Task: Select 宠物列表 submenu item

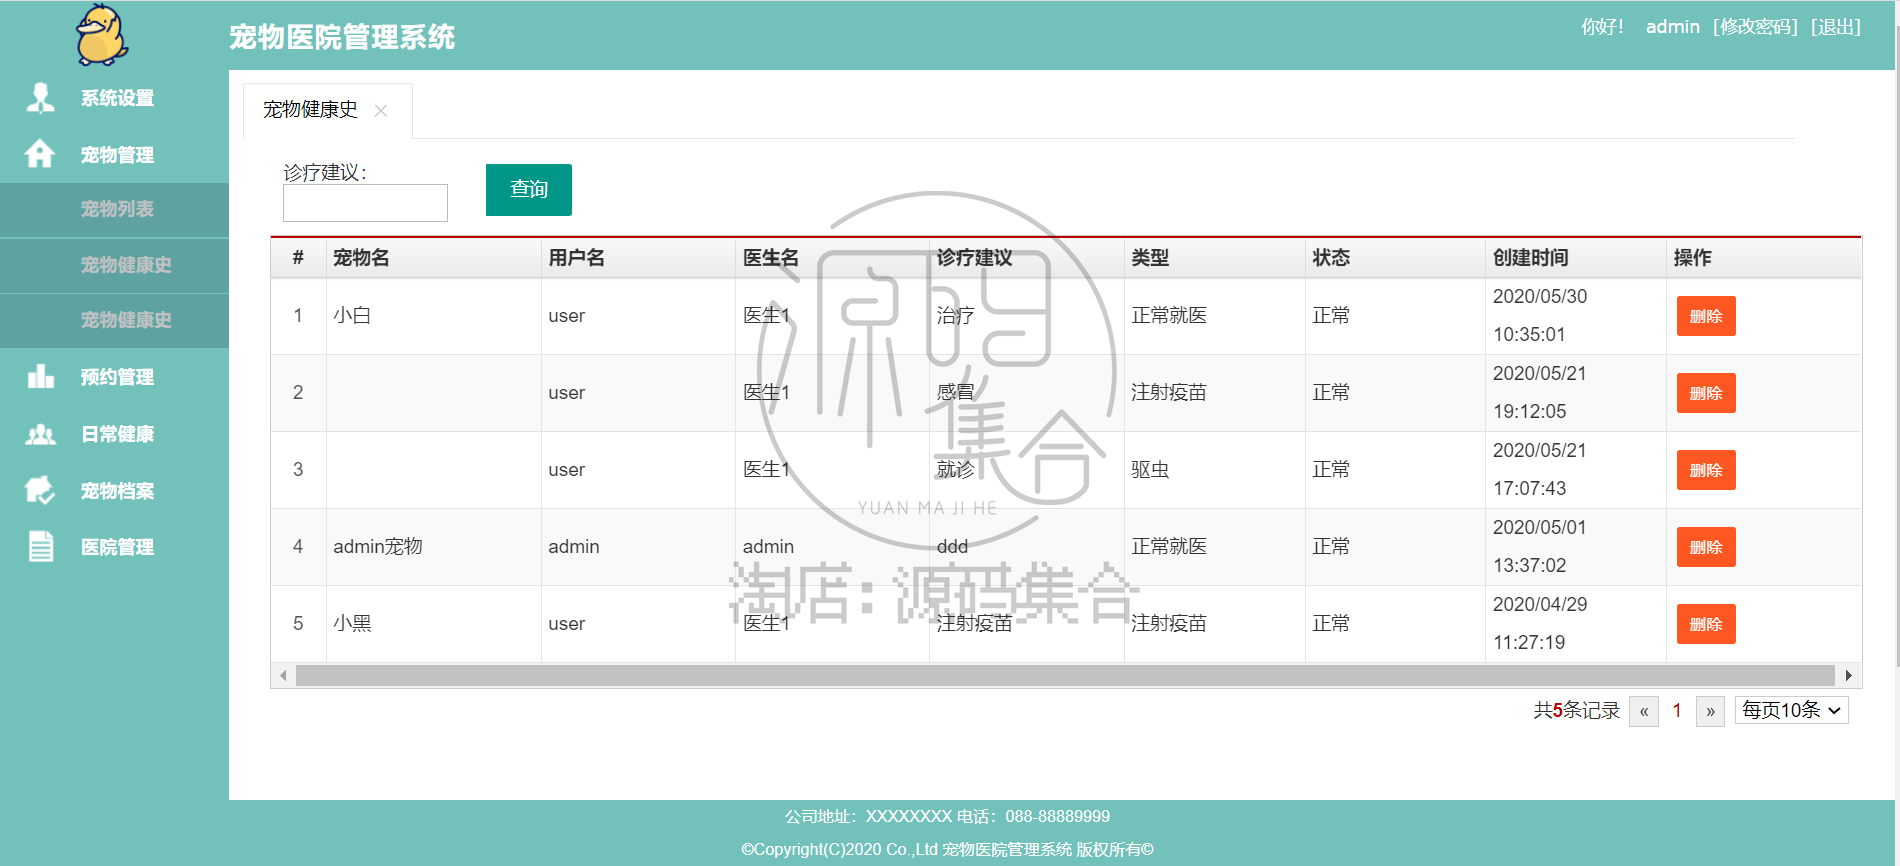Action: coord(114,209)
